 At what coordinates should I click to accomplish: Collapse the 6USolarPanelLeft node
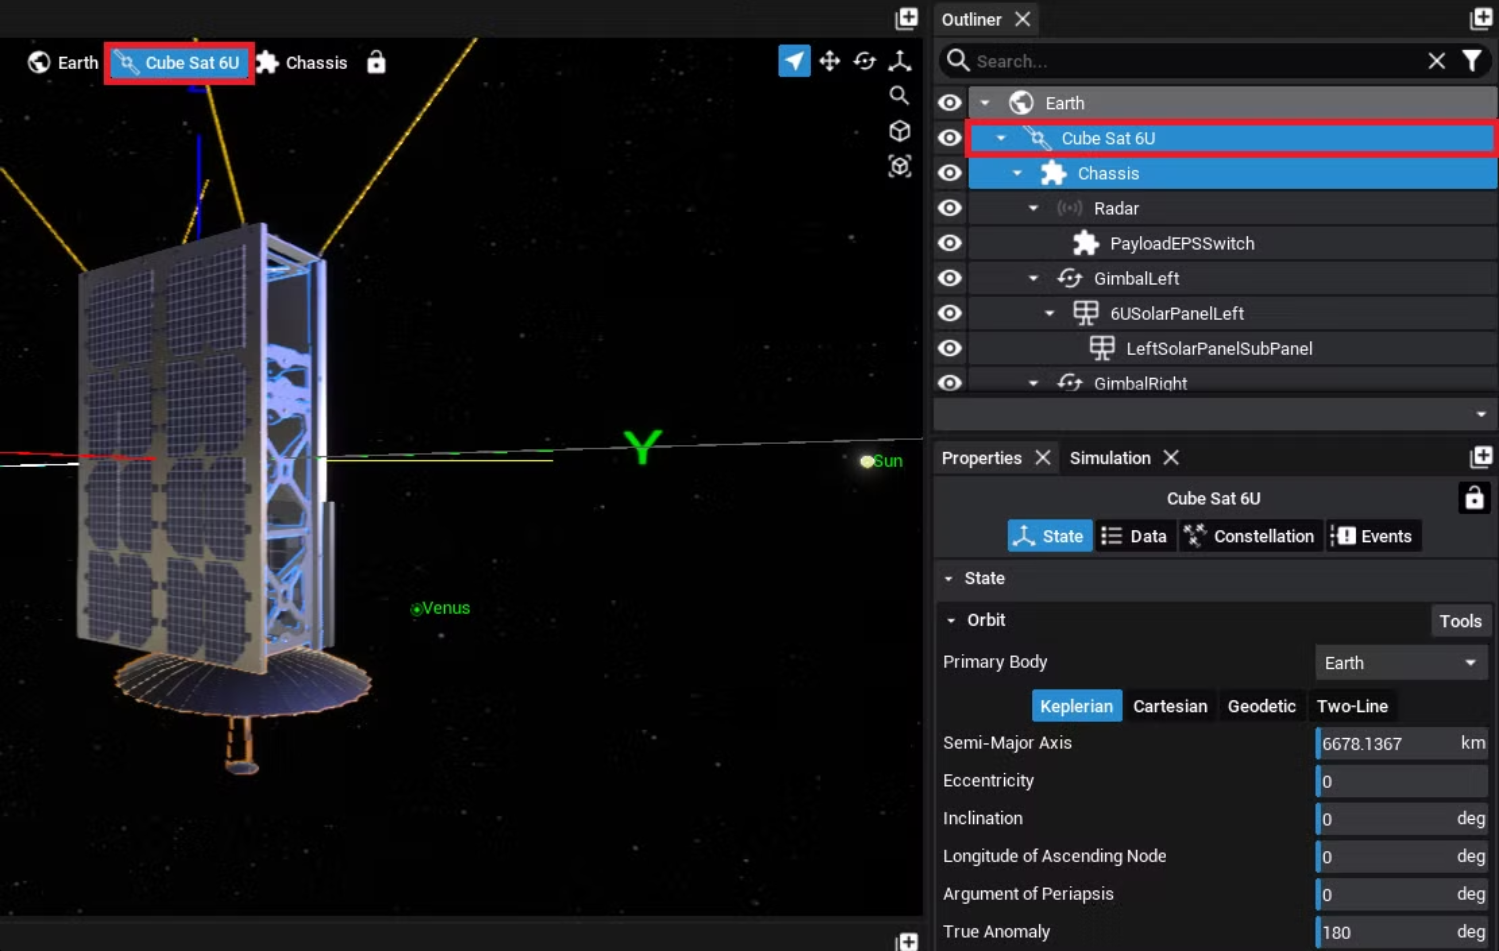pos(1049,313)
